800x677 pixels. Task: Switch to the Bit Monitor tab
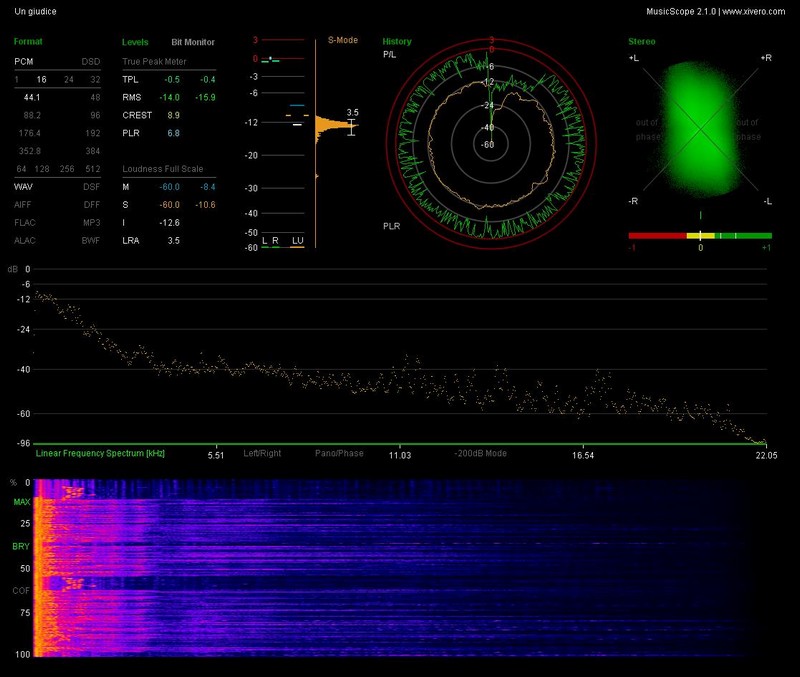pyautogui.click(x=193, y=42)
